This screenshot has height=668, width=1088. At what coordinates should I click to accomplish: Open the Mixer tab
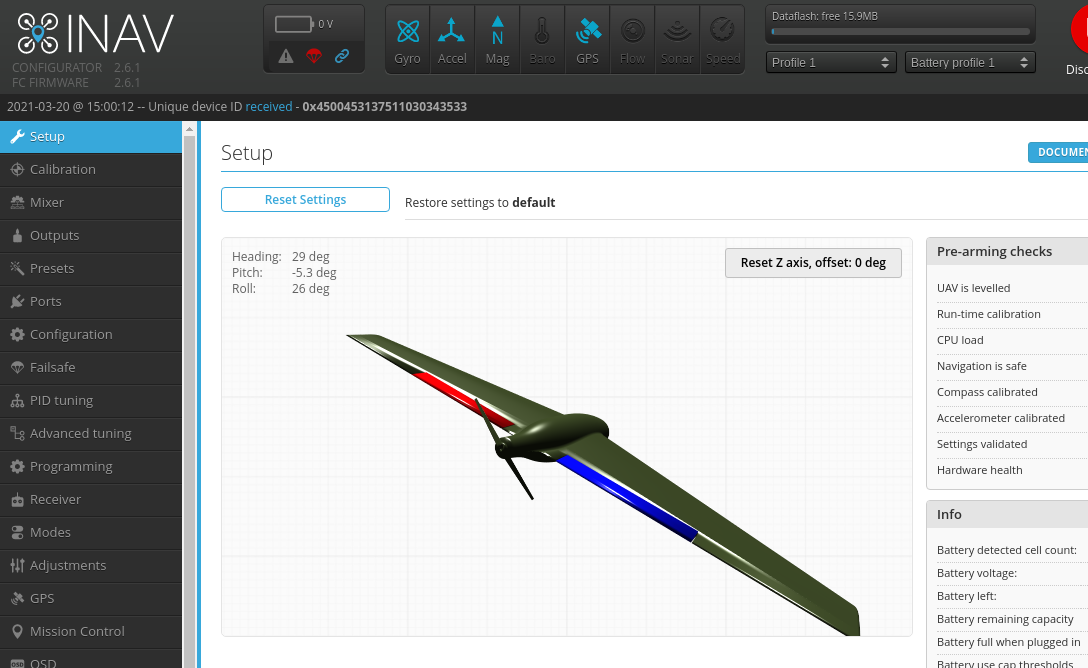pos(91,203)
